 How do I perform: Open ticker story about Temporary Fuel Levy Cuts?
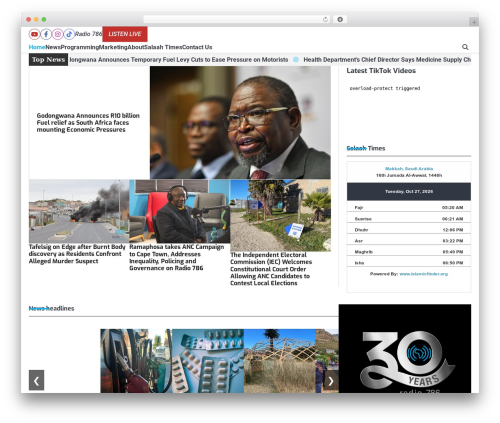pos(179,60)
